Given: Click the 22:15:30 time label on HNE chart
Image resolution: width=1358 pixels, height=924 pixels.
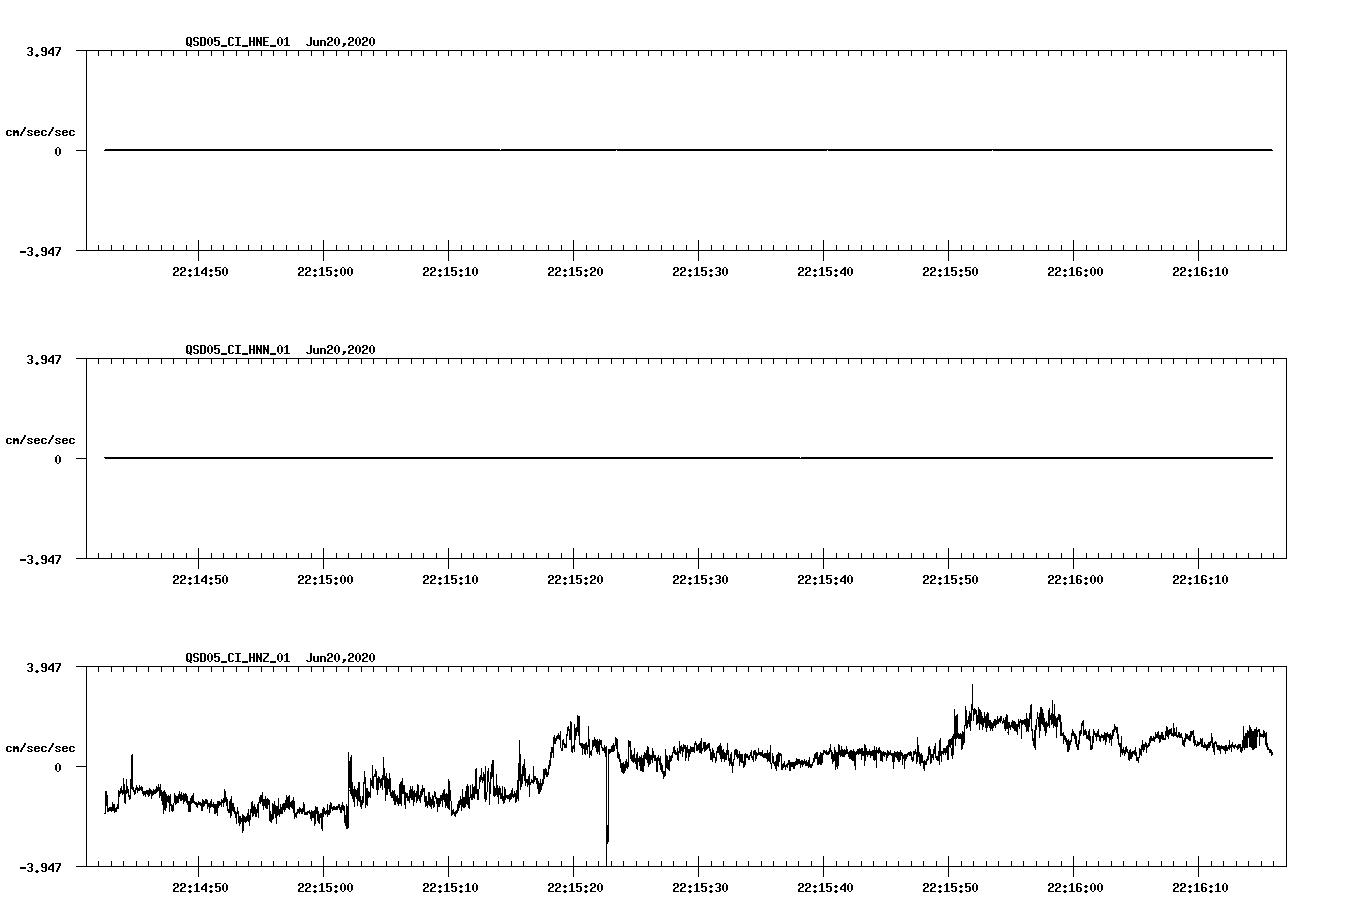Looking at the screenshot, I should pyautogui.click(x=700, y=272).
